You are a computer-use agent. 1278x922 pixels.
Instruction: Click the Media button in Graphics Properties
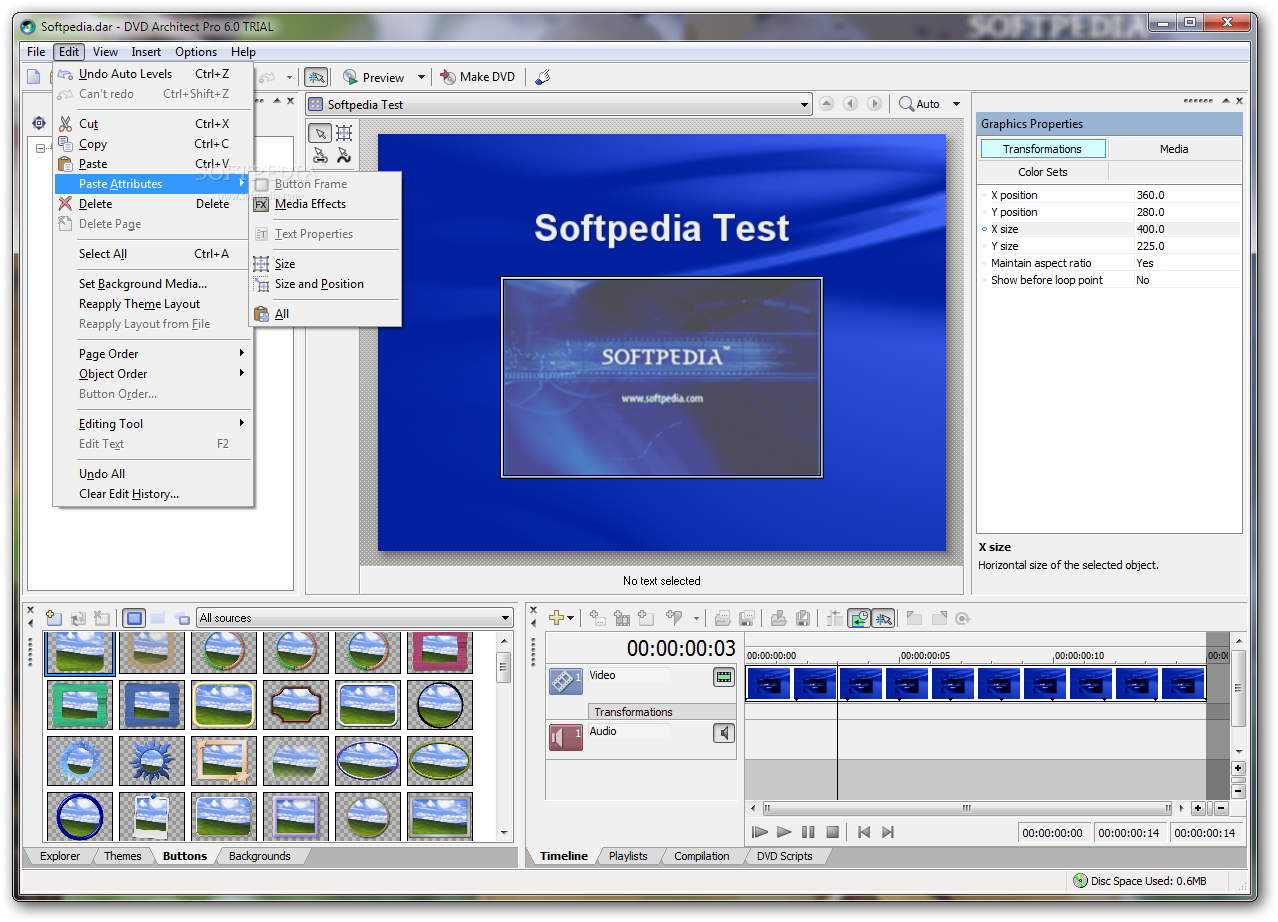tap(1174, 149)
